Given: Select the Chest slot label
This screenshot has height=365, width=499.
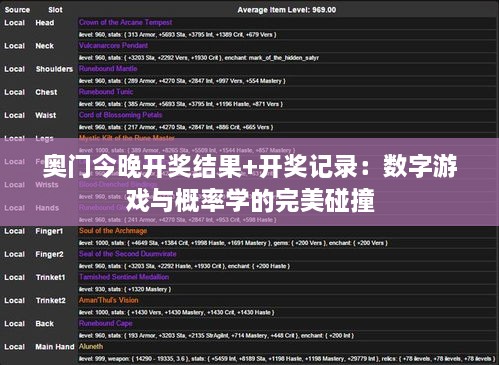Looking at the screenshot, I should tap(46, 92).
